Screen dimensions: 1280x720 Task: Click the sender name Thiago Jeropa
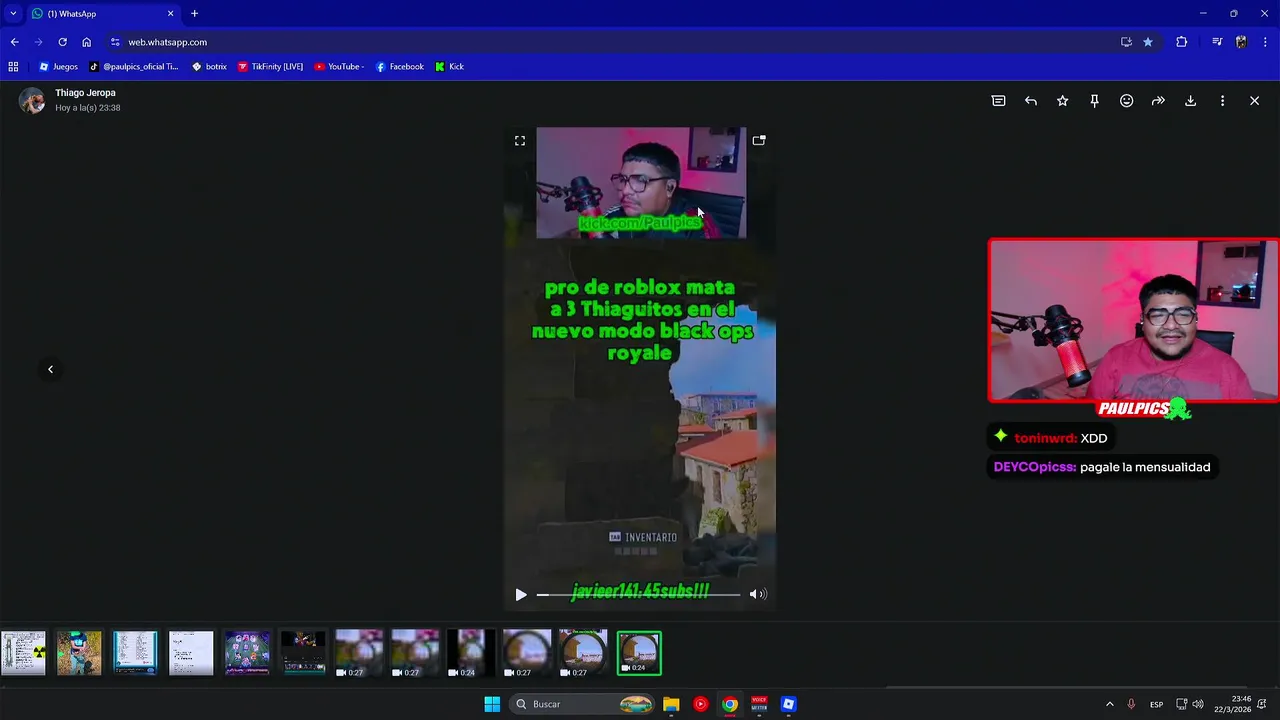pos(85,93)
